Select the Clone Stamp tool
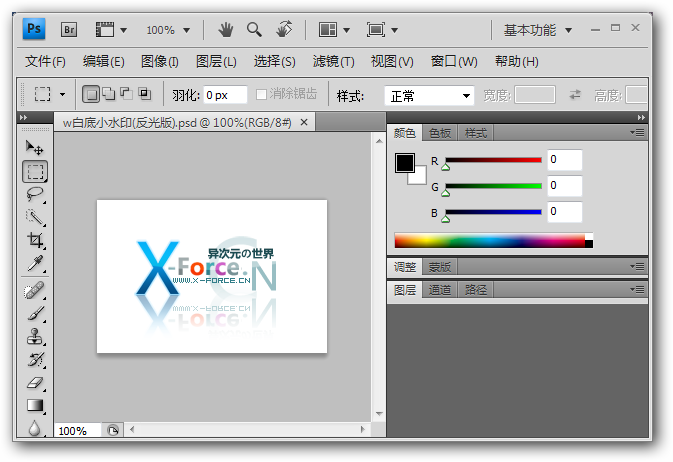 tap(35, 337)
